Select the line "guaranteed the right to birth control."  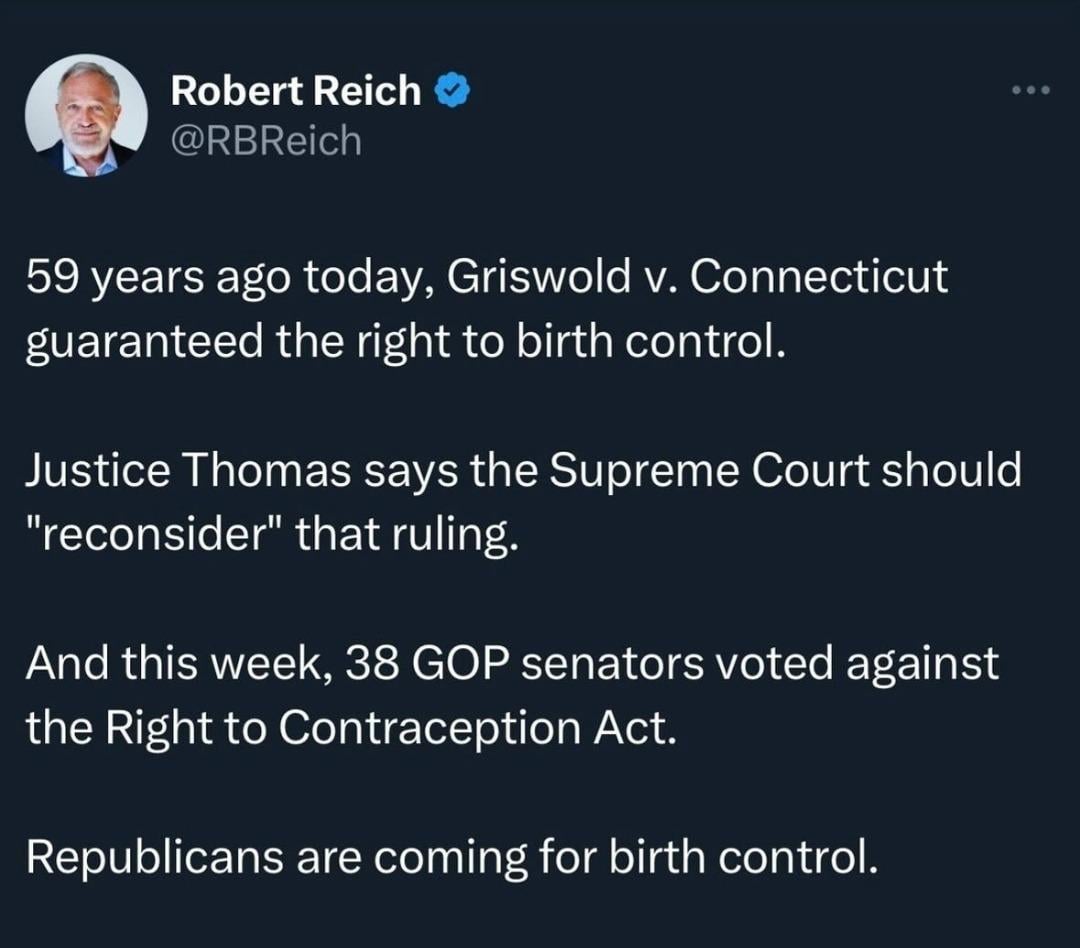[x=406, y=342]
